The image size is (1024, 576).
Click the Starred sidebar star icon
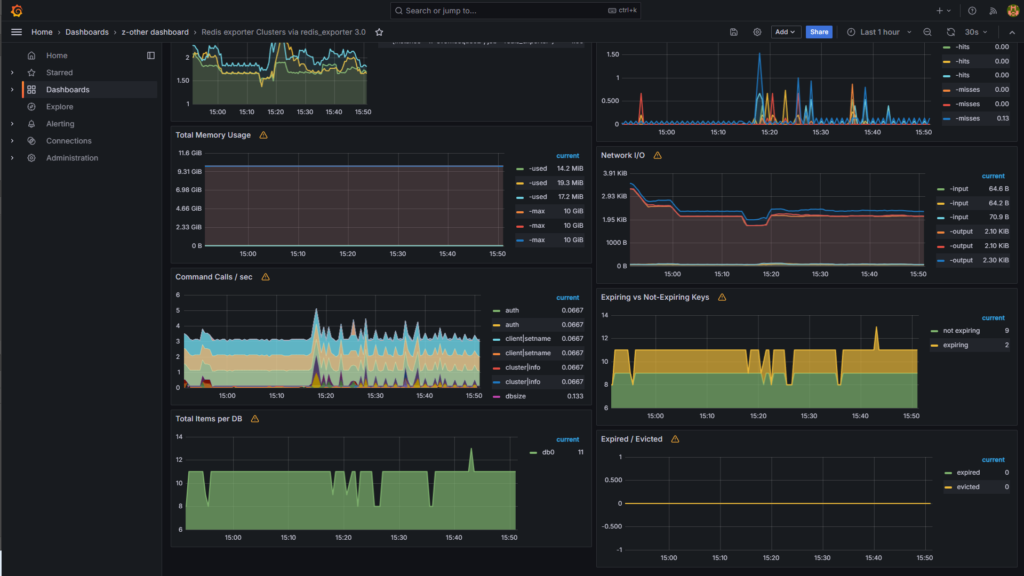[31, 72]
